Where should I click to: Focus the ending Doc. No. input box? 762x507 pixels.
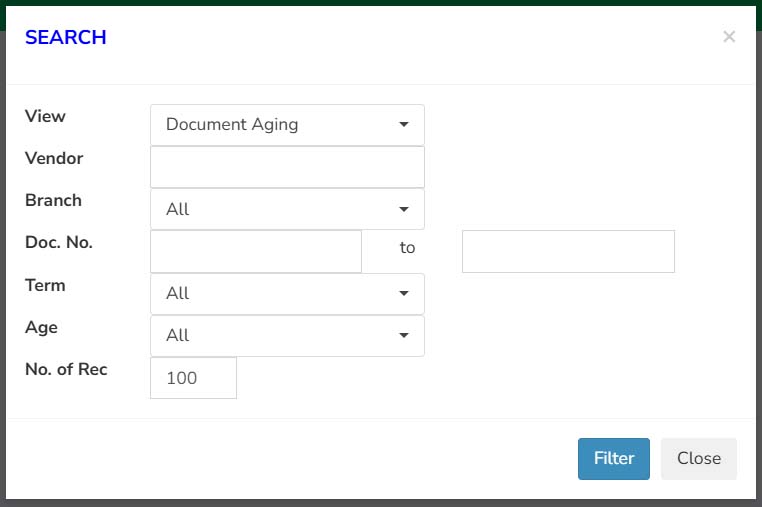[x=568, y=251]
